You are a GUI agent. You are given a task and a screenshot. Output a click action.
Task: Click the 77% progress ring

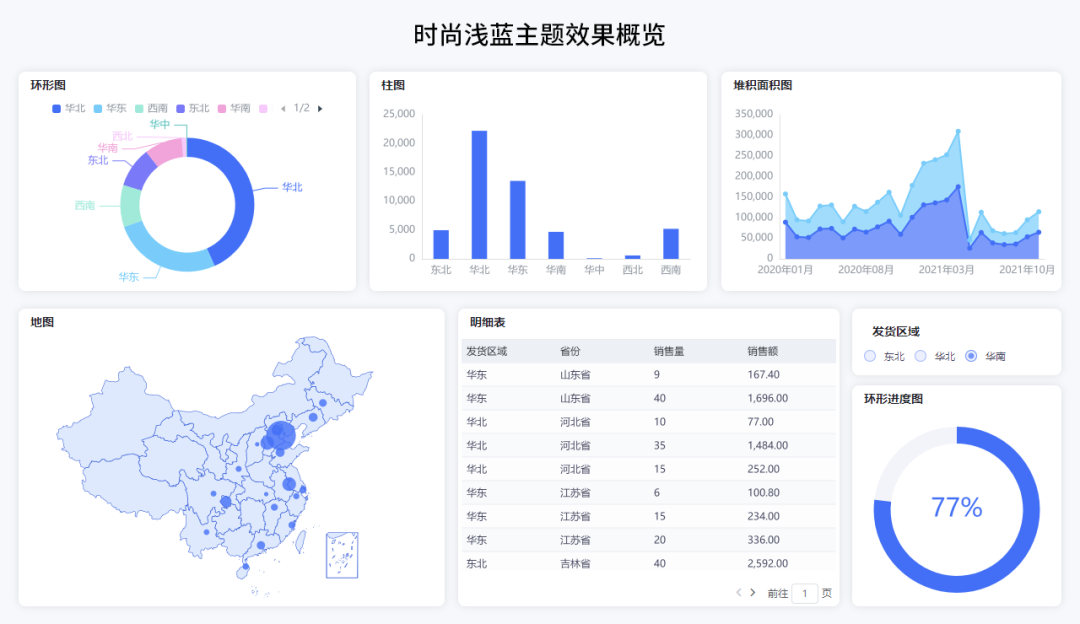click(x=955, y=508)
